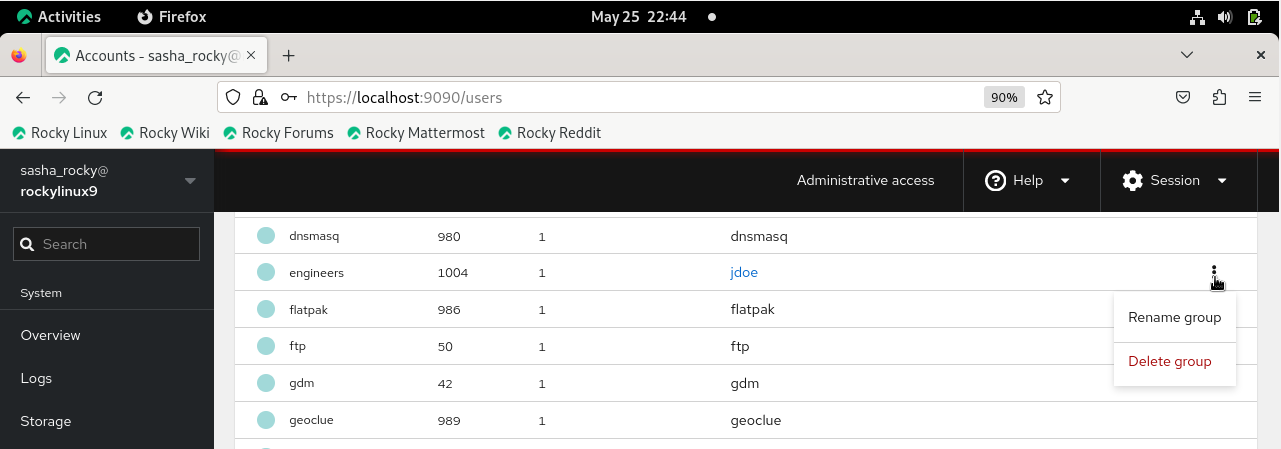Viewport: 1281px width, 449px height.
Task: Expand the Session dropdown menu
Action: coord(1174,181)
